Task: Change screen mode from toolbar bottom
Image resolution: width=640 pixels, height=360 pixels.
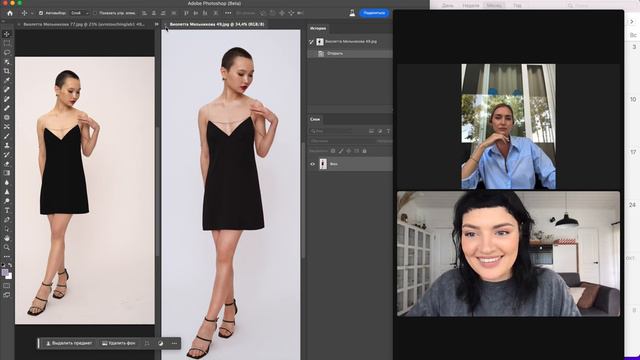Action: (x=7, y=295)
